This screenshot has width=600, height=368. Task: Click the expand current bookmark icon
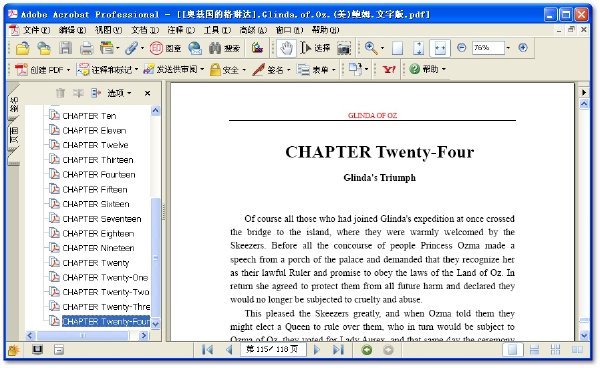pyautogui.click(x=95, y=93)
